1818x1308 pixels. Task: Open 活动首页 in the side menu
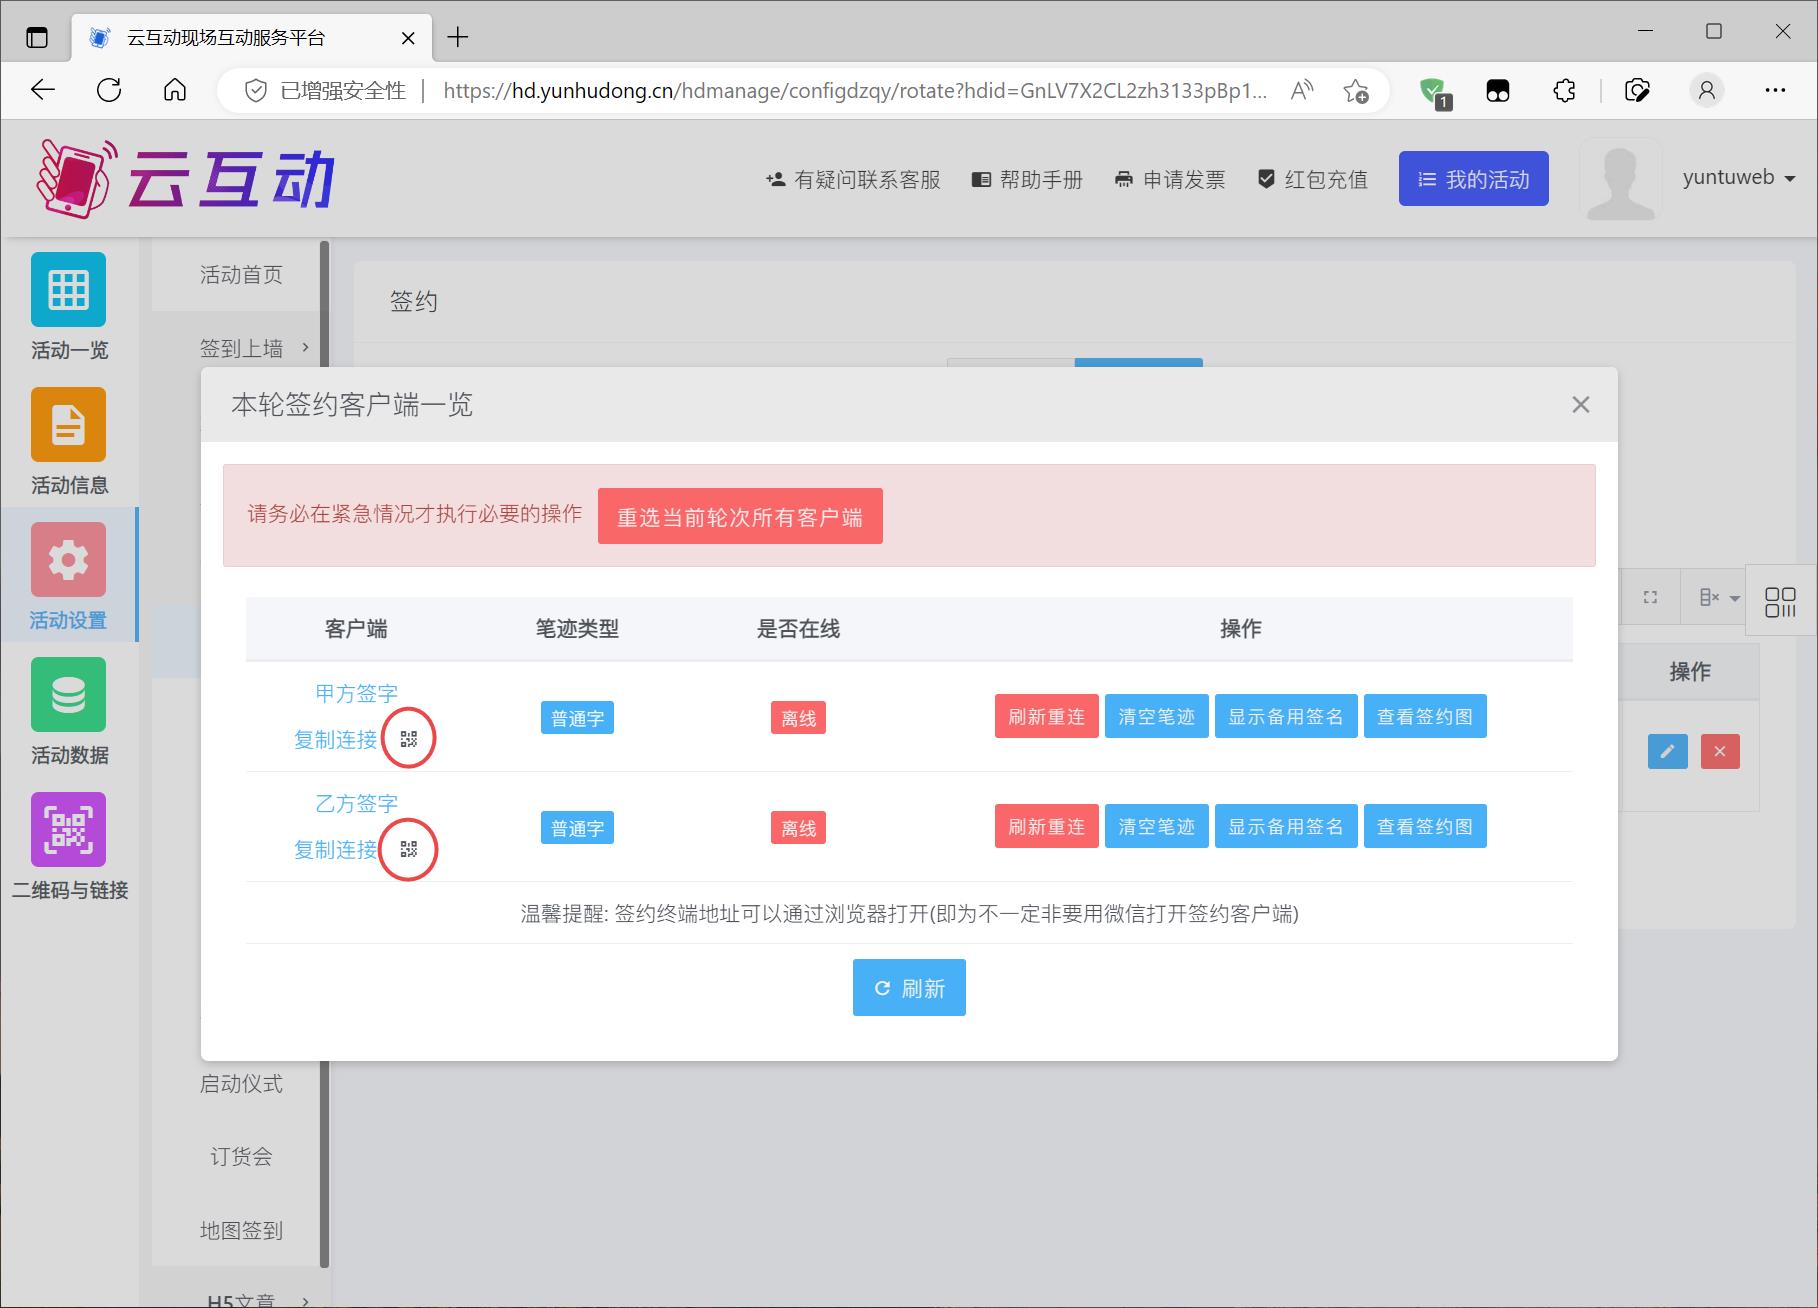241,275
